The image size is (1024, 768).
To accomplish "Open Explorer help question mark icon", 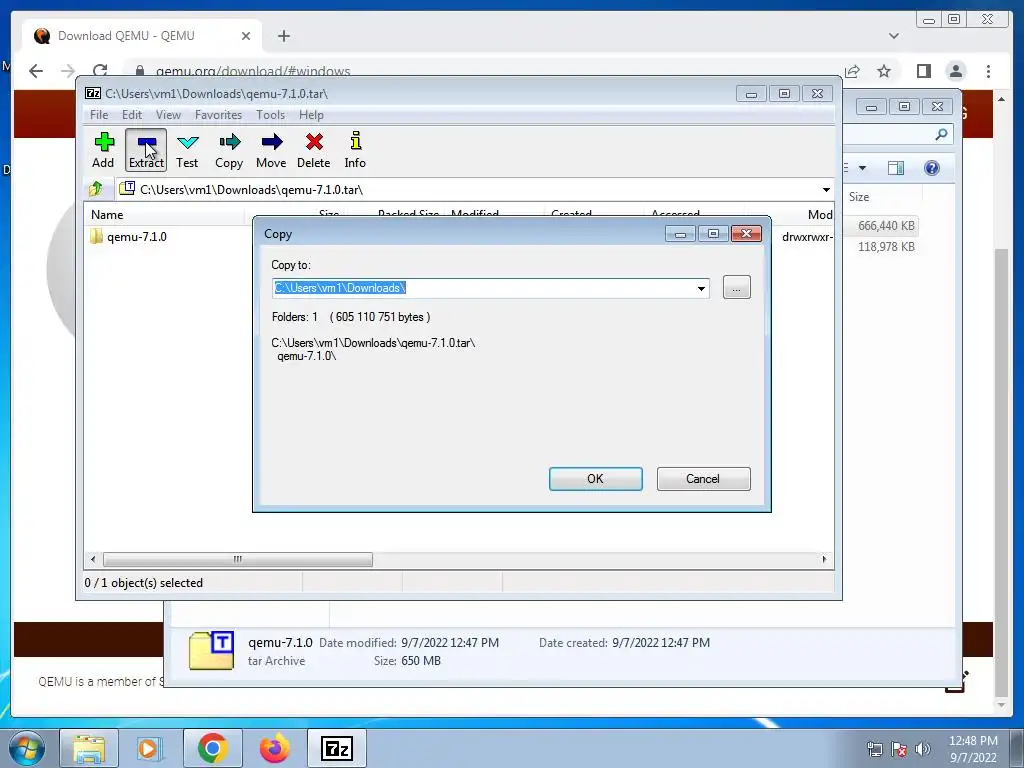I will click(932, 168).
